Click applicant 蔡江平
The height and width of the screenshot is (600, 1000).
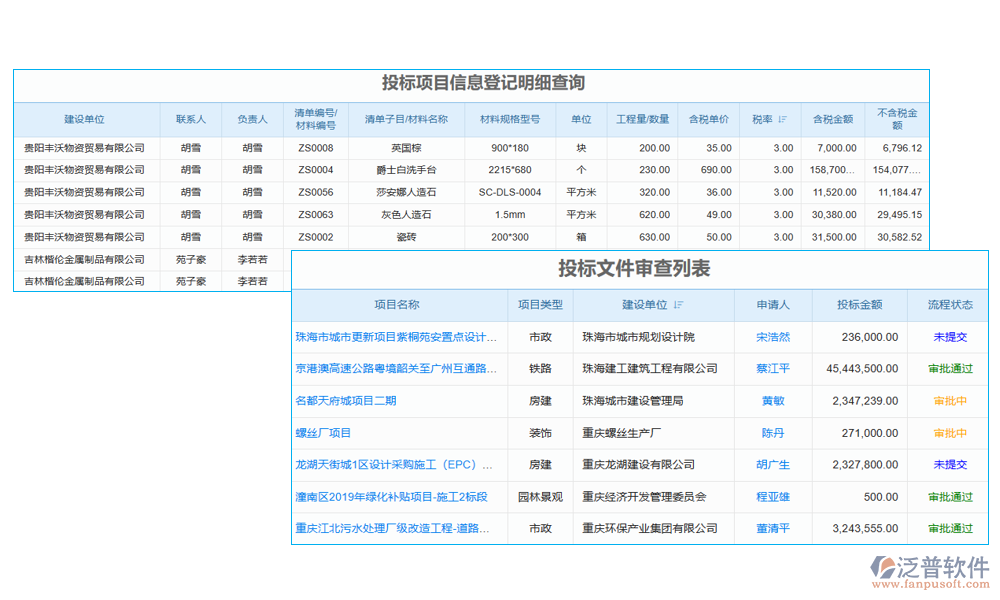point(770,369)
